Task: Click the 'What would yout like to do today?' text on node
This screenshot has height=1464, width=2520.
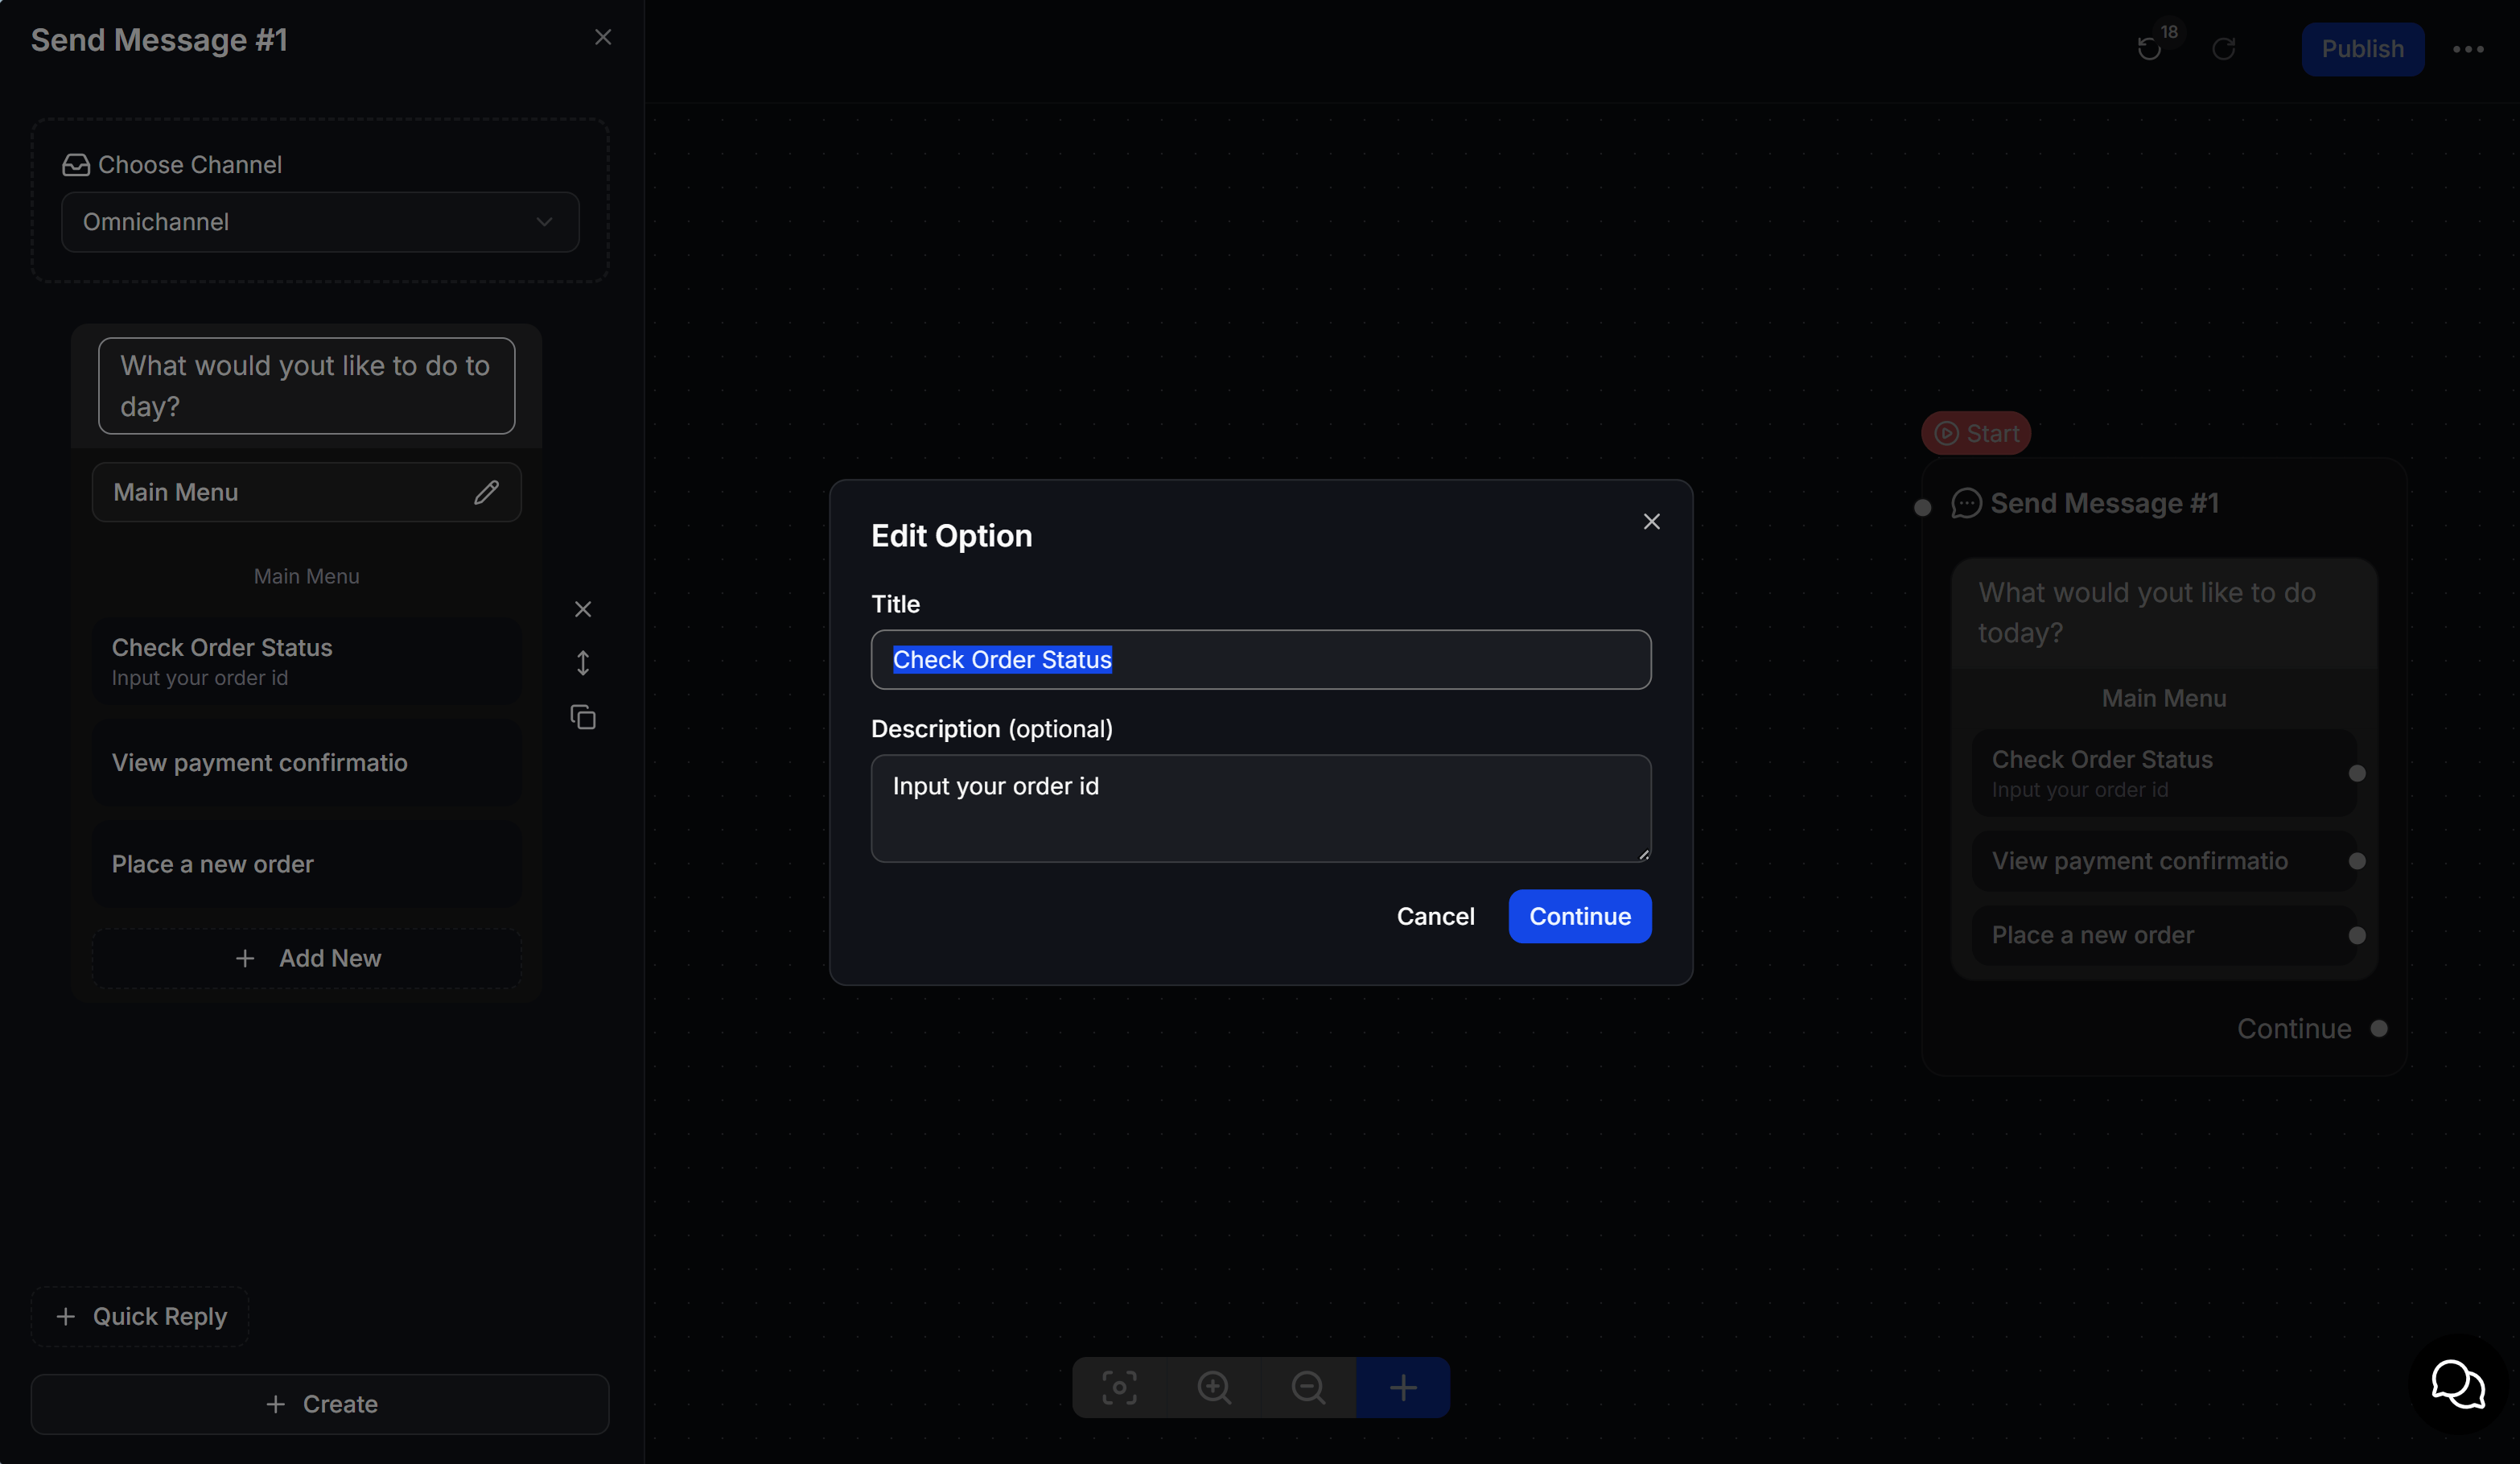Action: click(x=2147, y=612)
